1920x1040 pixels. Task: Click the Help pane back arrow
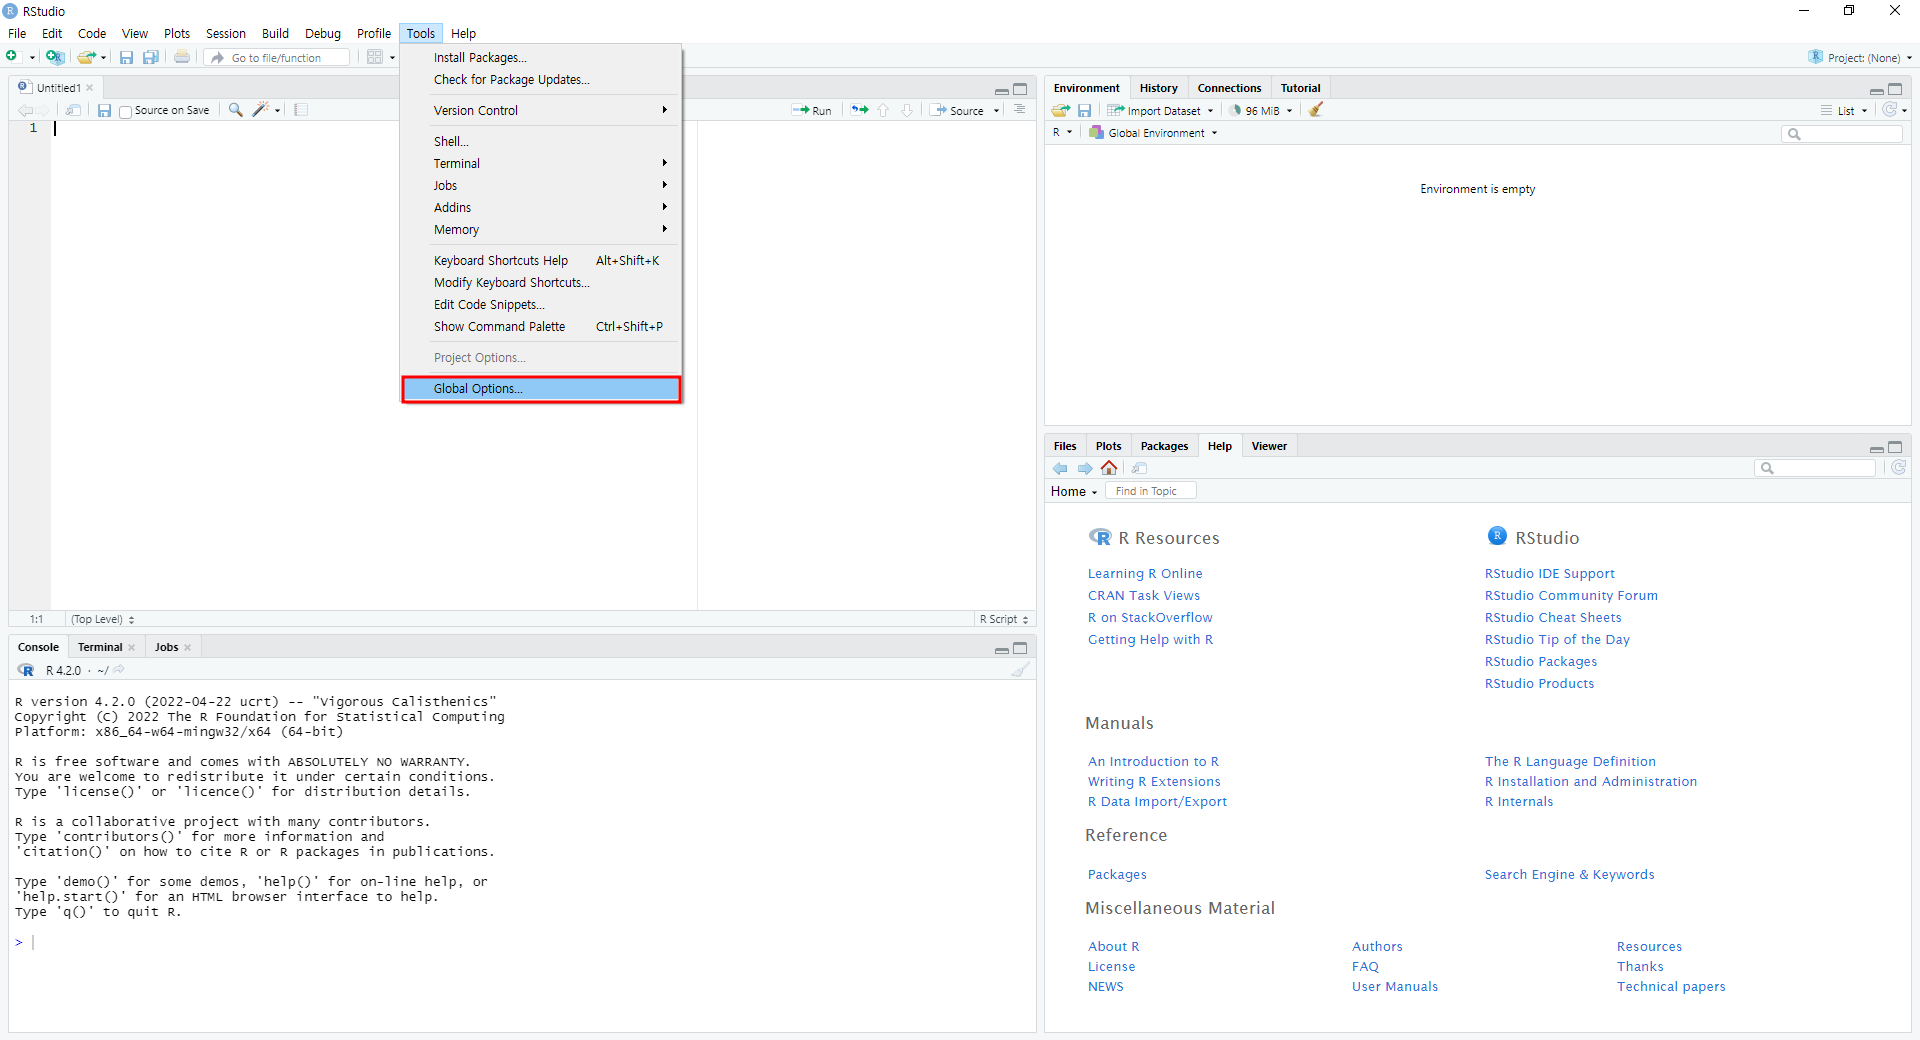(x=1060, y=468)
